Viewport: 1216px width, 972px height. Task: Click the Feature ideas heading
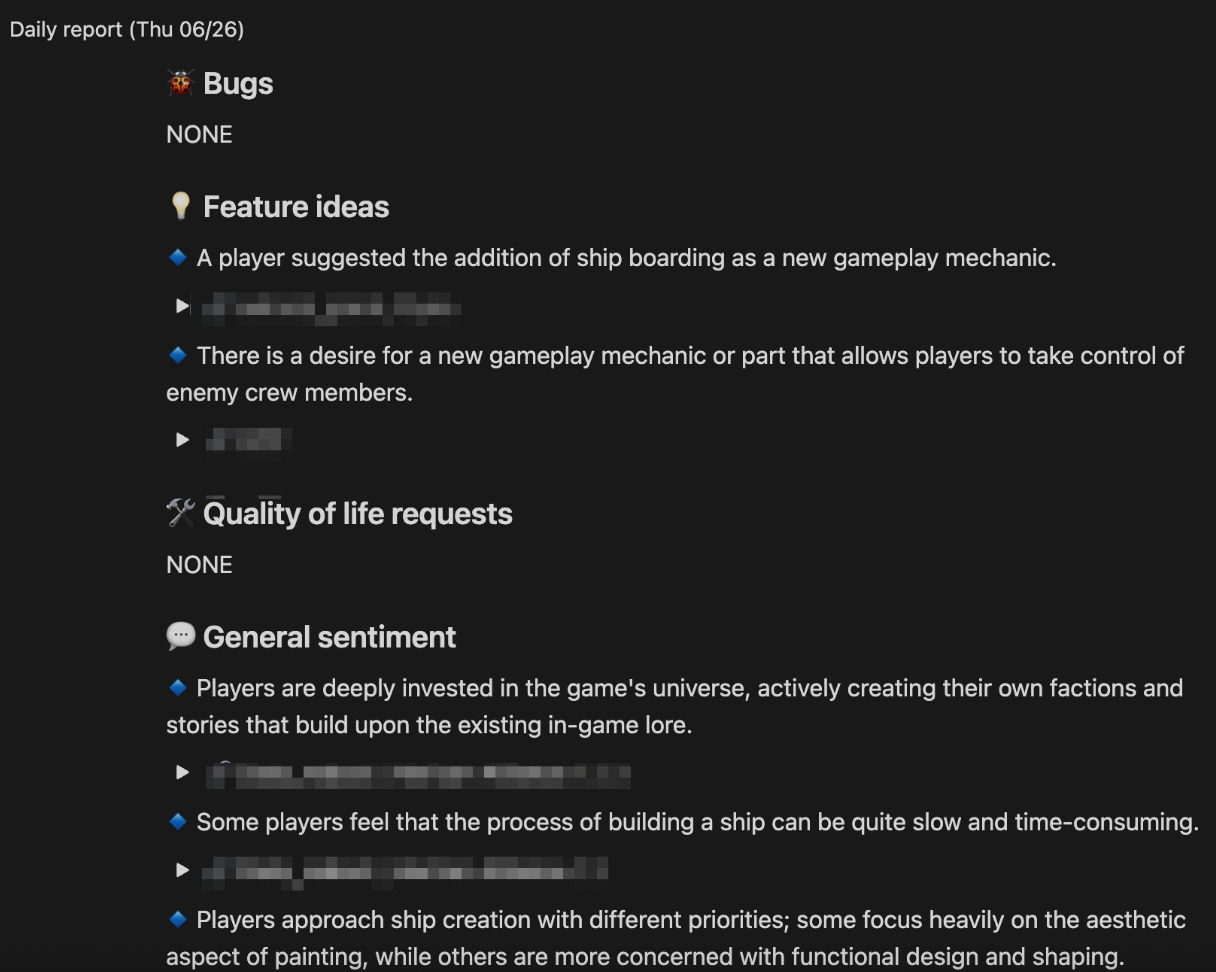point(296,207)
